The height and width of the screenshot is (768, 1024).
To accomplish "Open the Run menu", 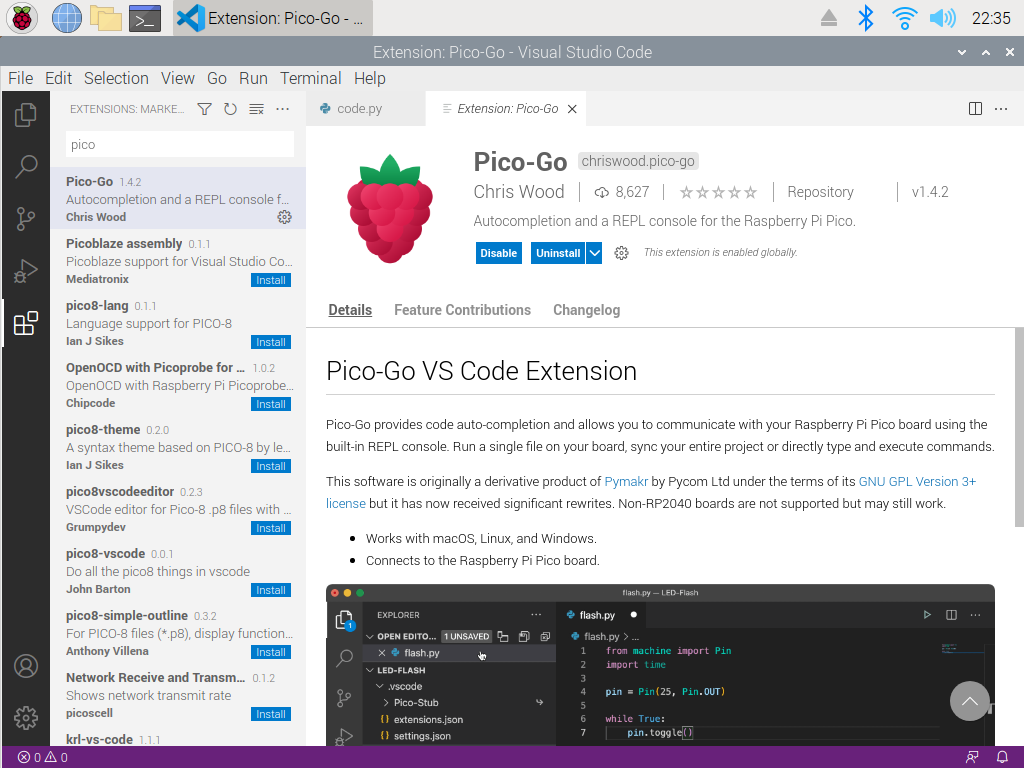I will [253, 78].
